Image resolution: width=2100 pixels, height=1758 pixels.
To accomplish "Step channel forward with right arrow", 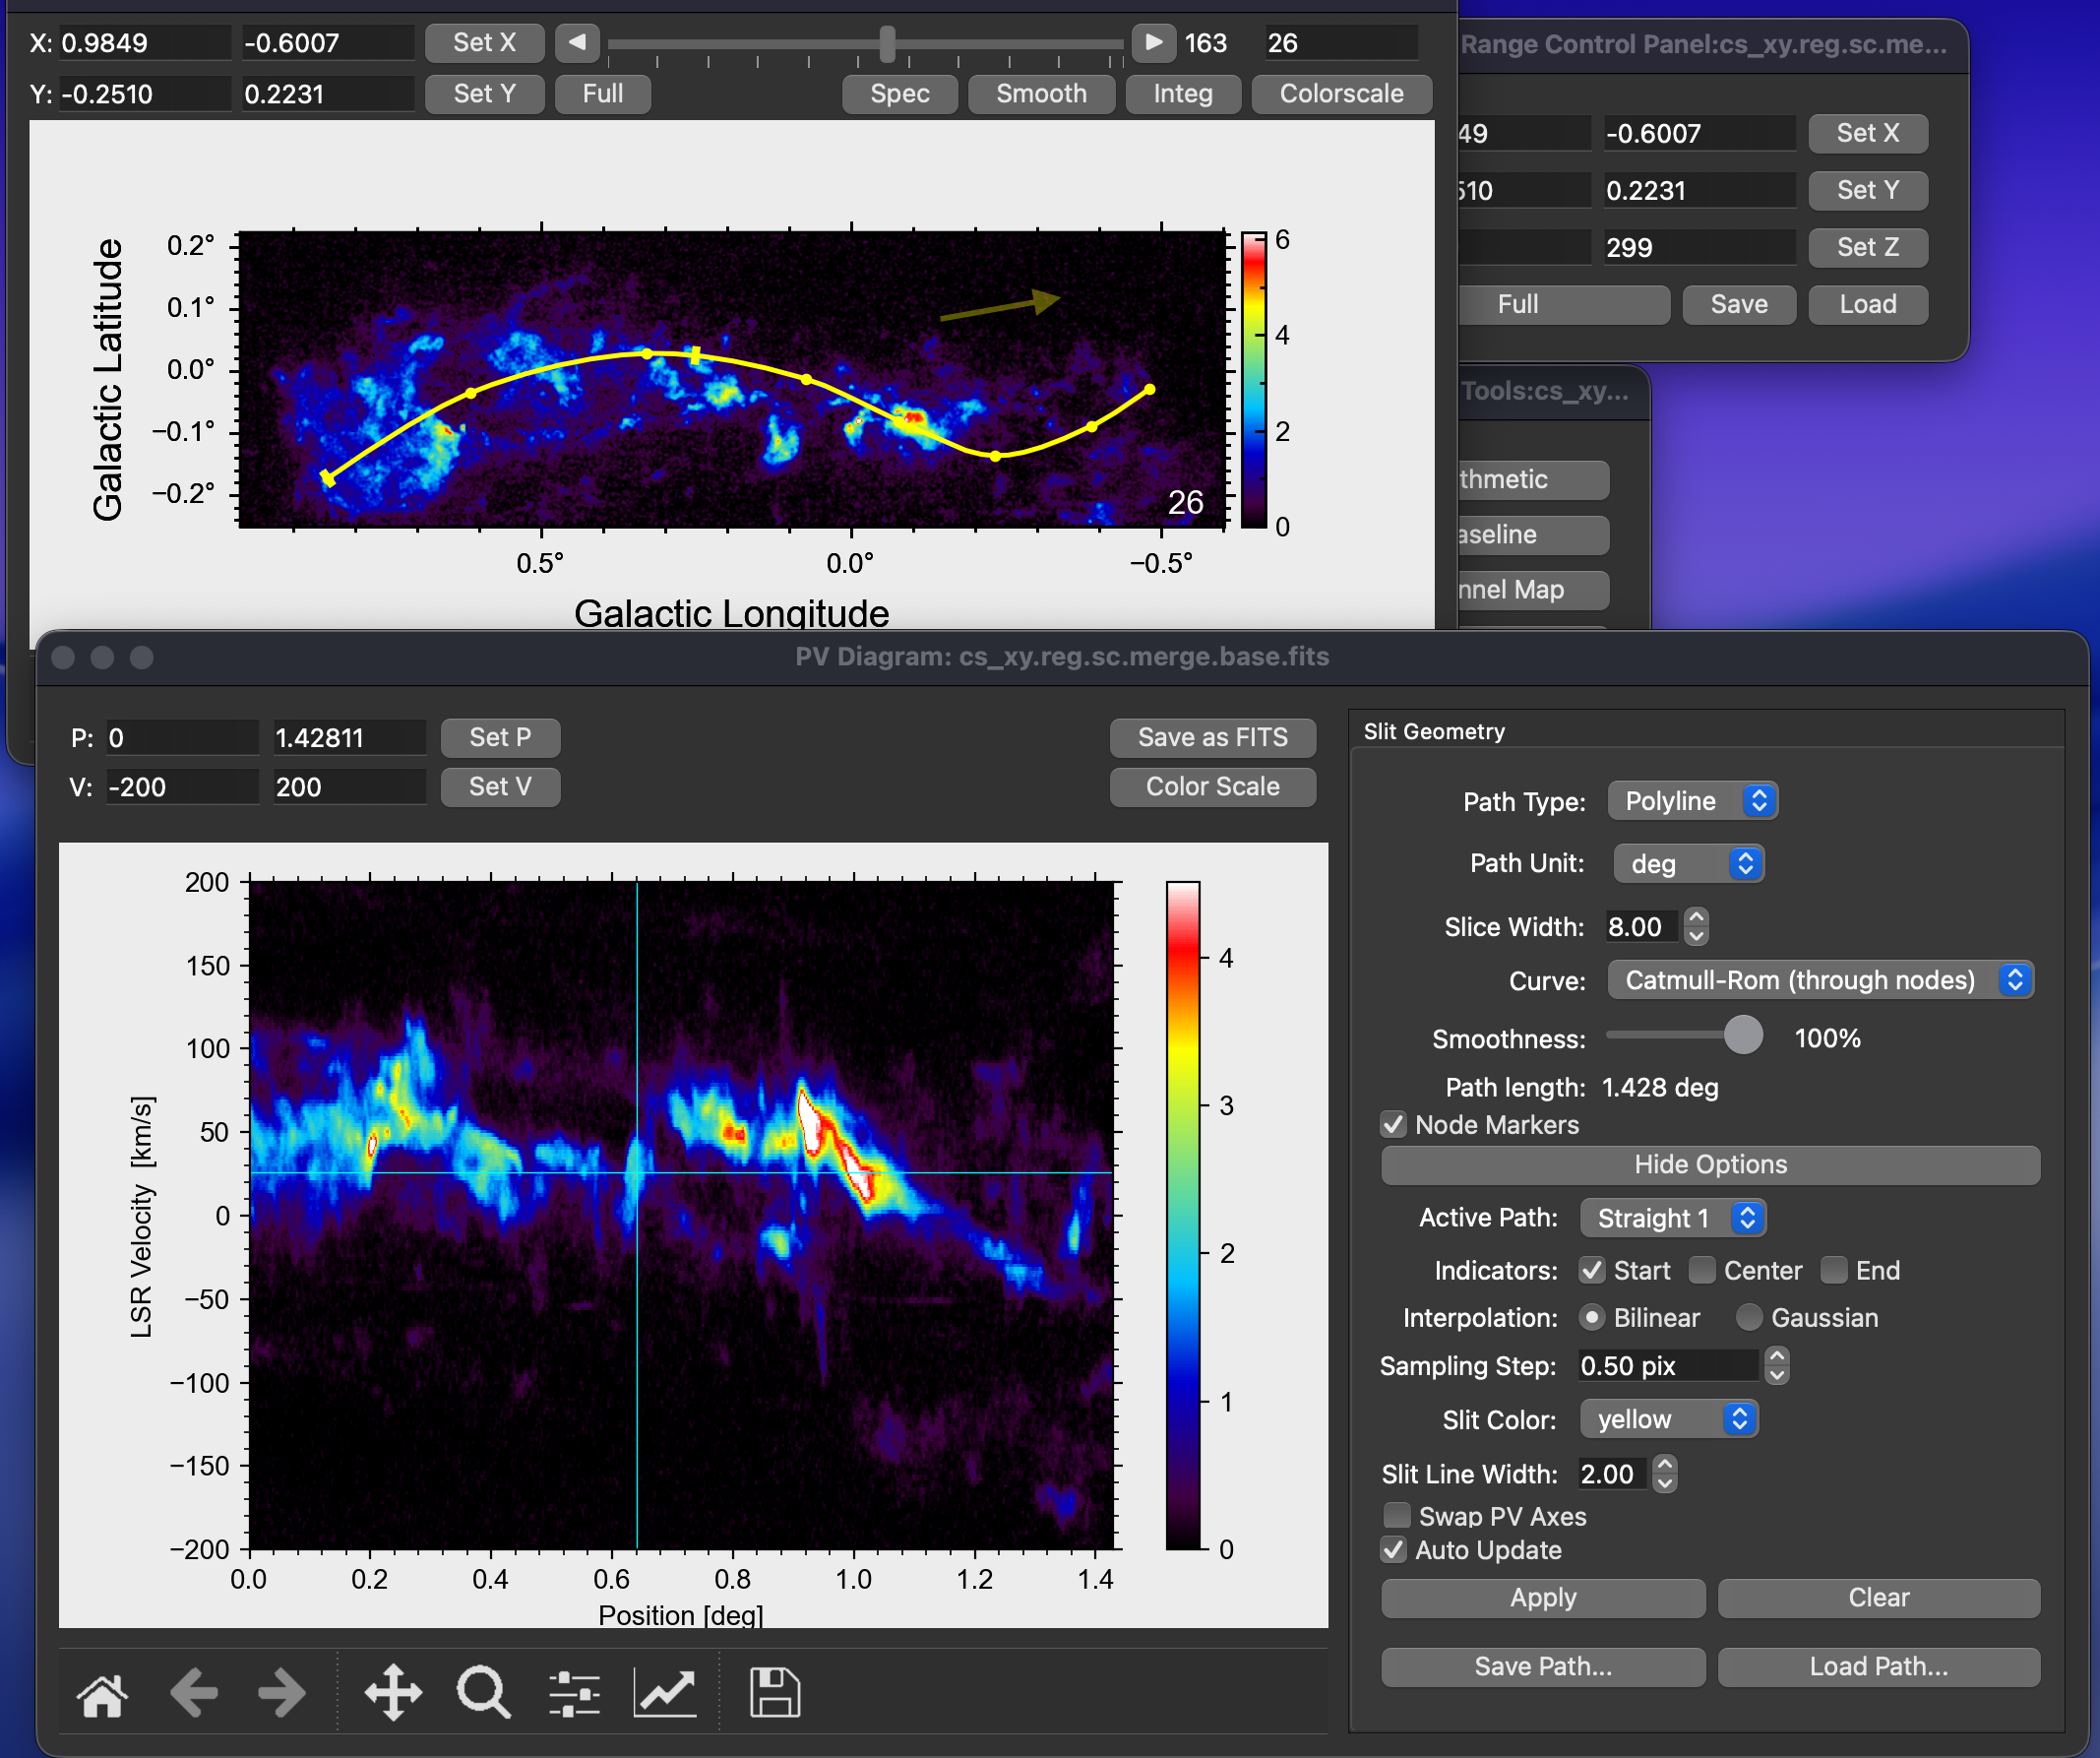I will 1153,43.
